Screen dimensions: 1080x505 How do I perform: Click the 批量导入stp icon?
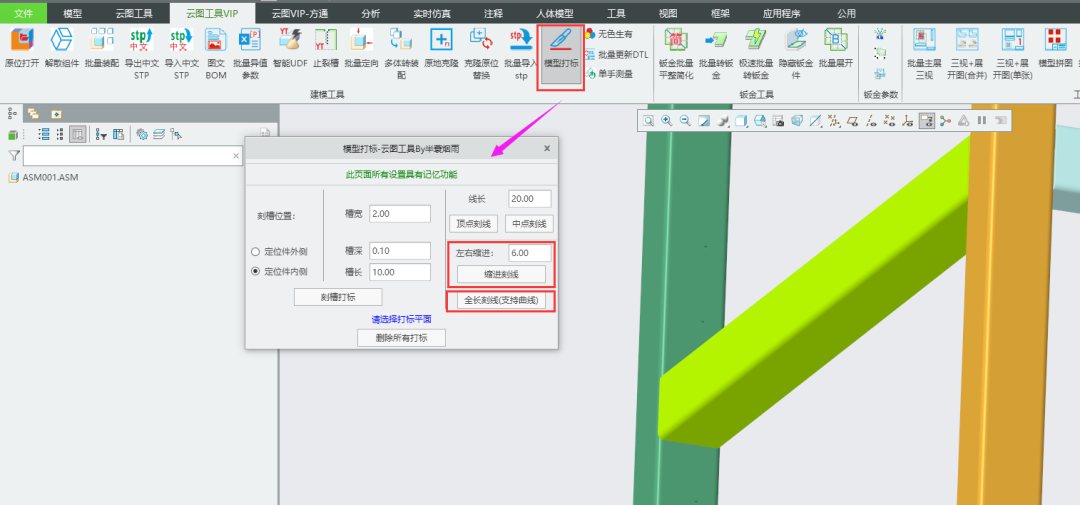pos(521,40)
